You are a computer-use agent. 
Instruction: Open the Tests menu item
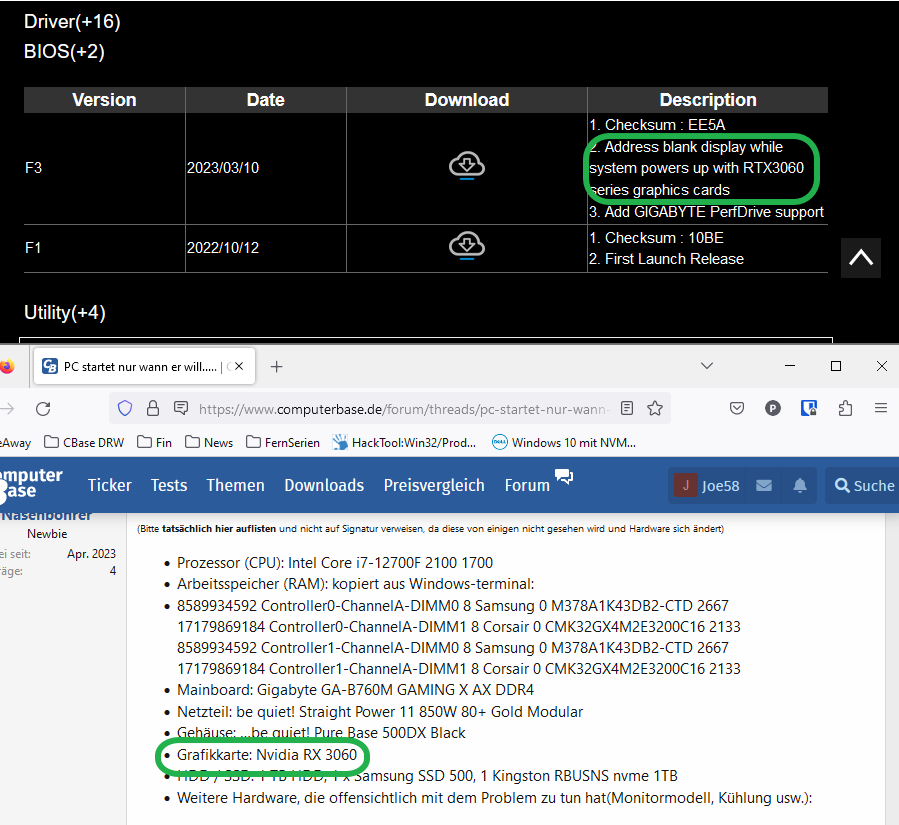point(169,486)
